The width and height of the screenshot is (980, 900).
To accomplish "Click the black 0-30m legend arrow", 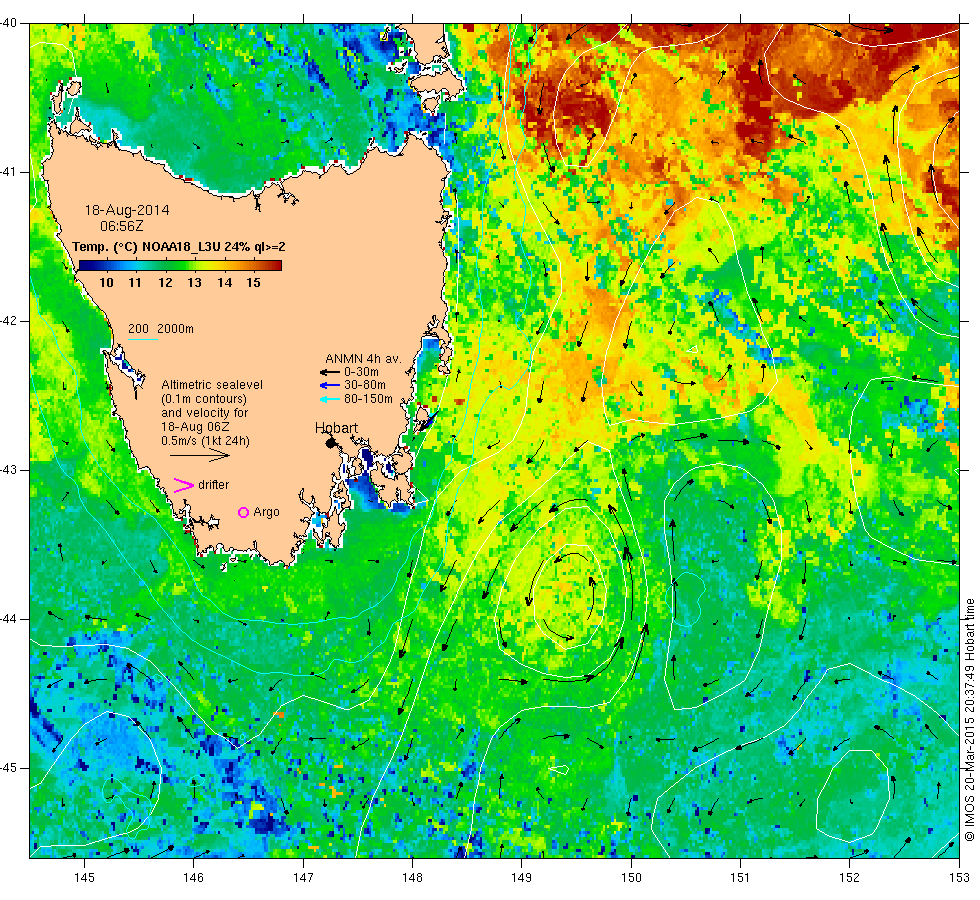I will (x=329, y=372).
